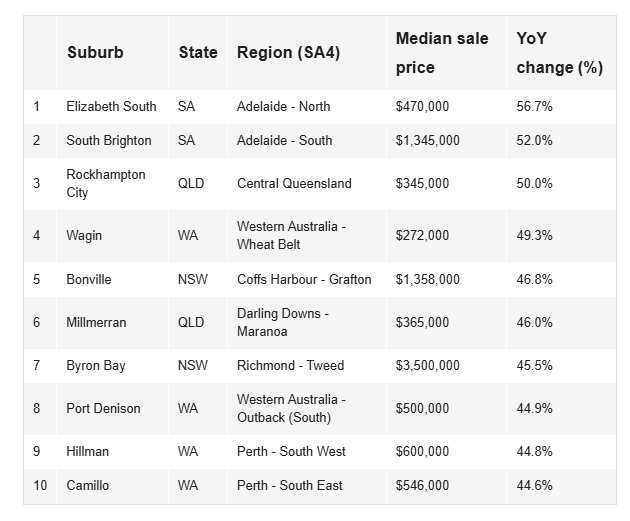
Task: Click the Hillman suburb cell
Action: (88, 451)
